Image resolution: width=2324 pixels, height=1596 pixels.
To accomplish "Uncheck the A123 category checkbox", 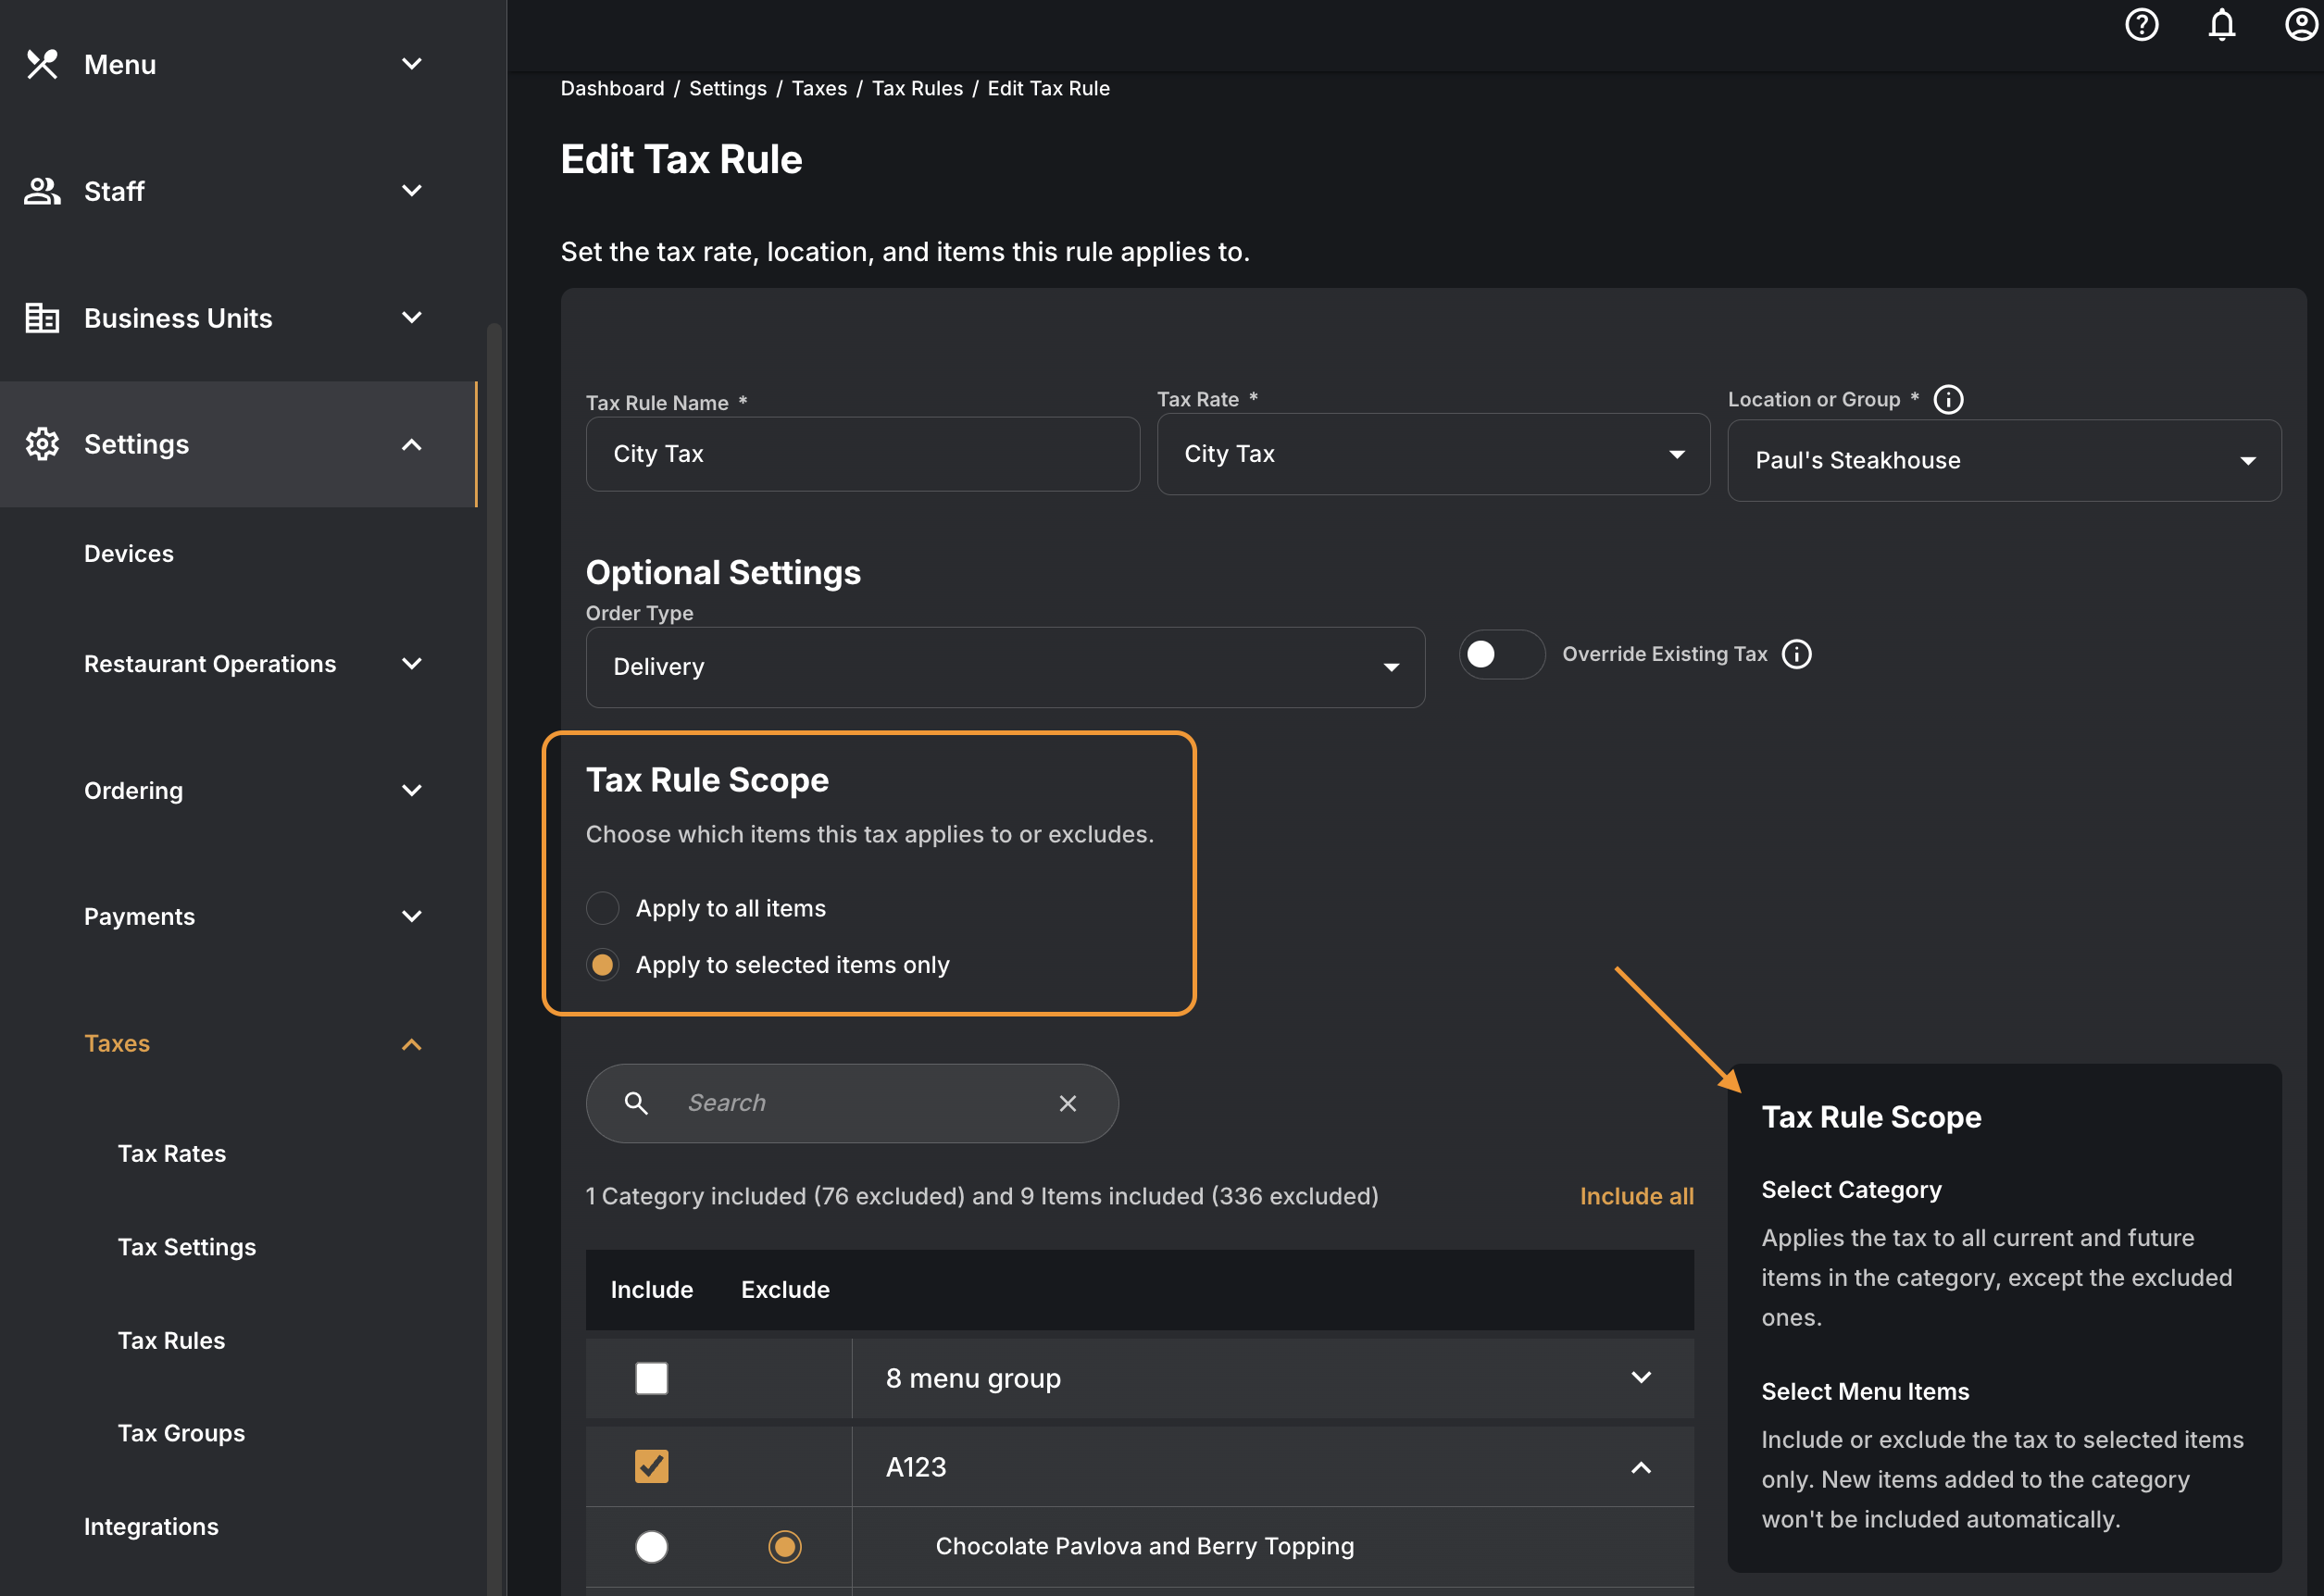I will (651, 1467).
